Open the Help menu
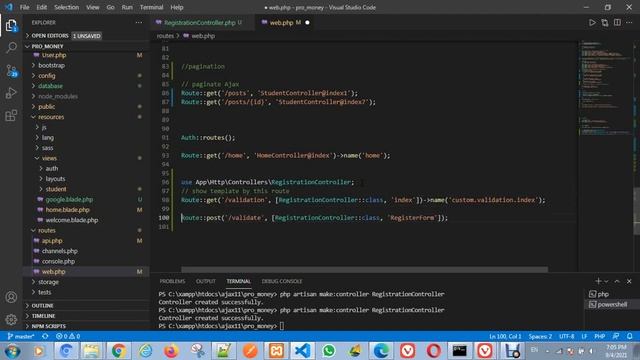Viewport: 640px width, 360px height. [177, 7]
